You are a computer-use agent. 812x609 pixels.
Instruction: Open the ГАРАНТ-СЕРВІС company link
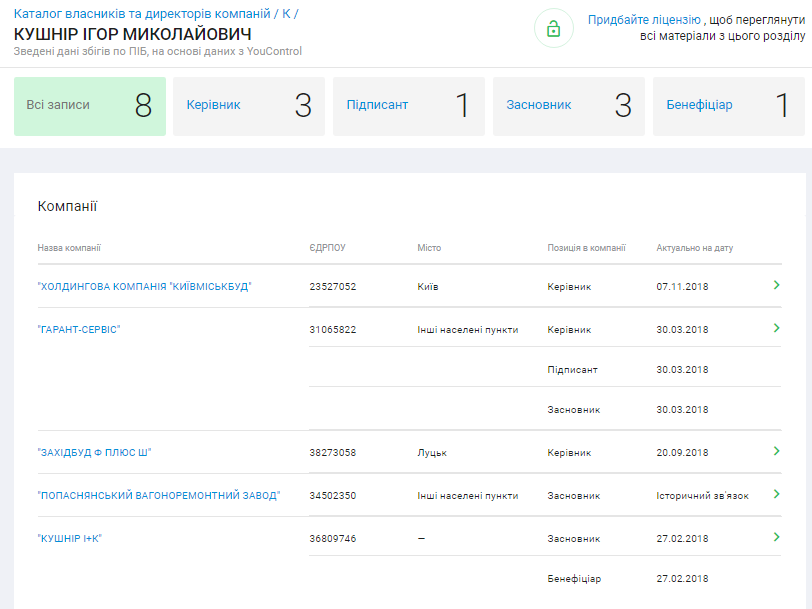pyautogui.click(x=79, y=329)
